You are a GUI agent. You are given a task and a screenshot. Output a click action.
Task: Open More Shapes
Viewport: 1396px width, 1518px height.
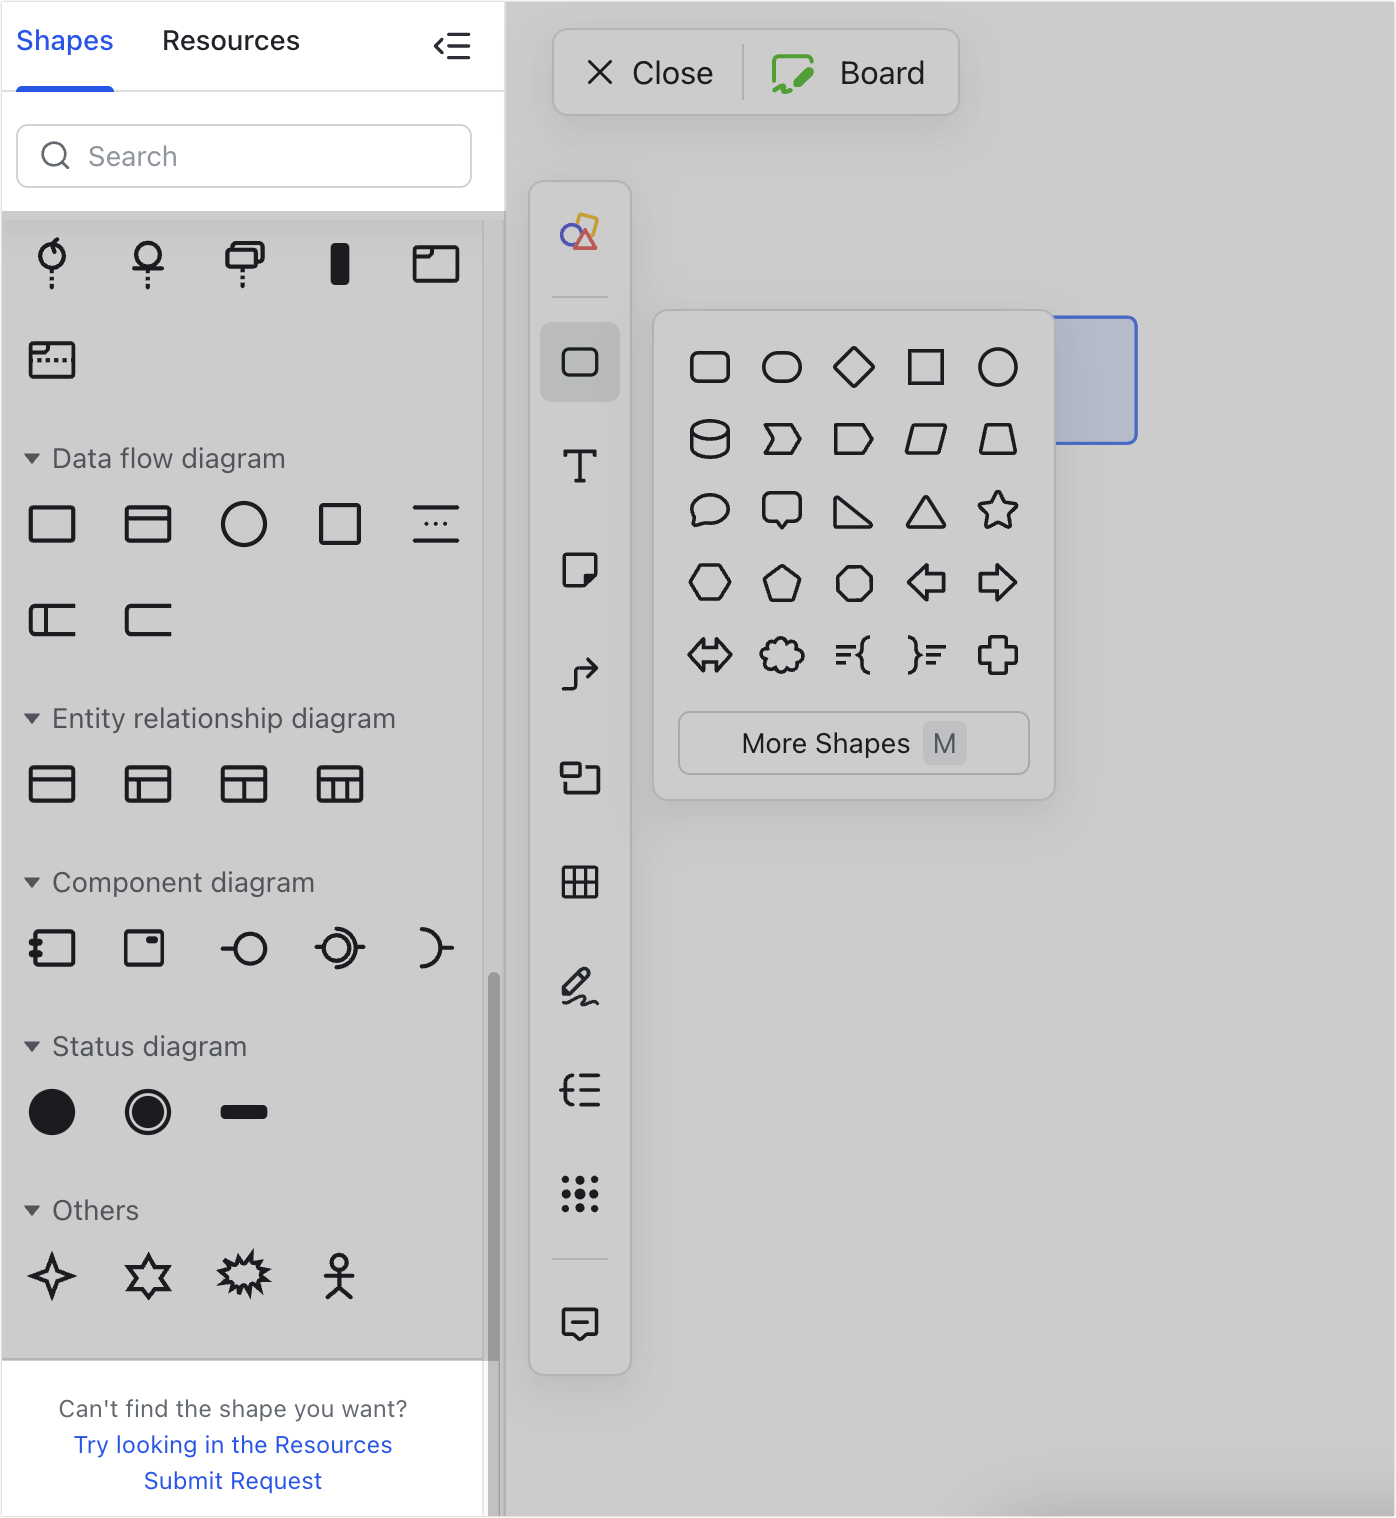[854, 743]
